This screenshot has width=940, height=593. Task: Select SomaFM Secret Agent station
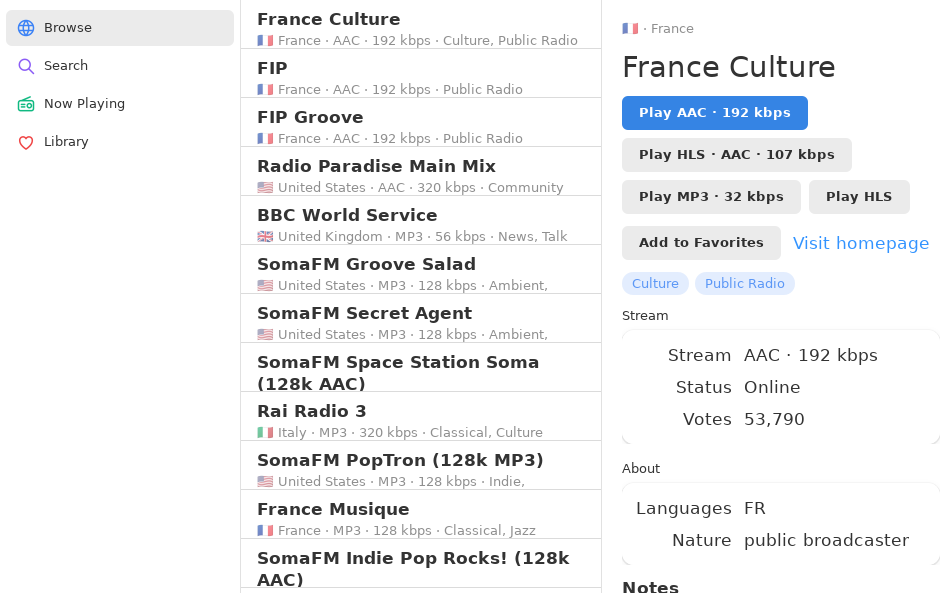coord(421,318)
